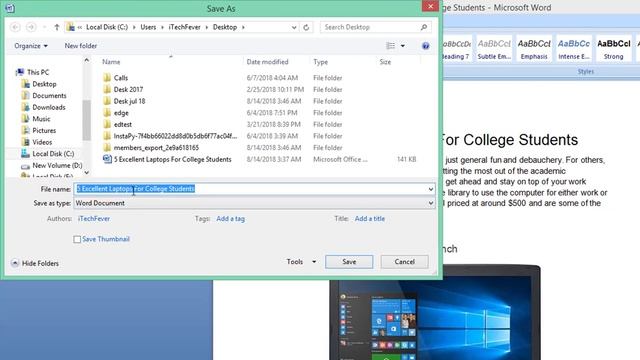Click the search magnifier icon
The width and height of the screenshot is (640, 360).
(424, 27)
